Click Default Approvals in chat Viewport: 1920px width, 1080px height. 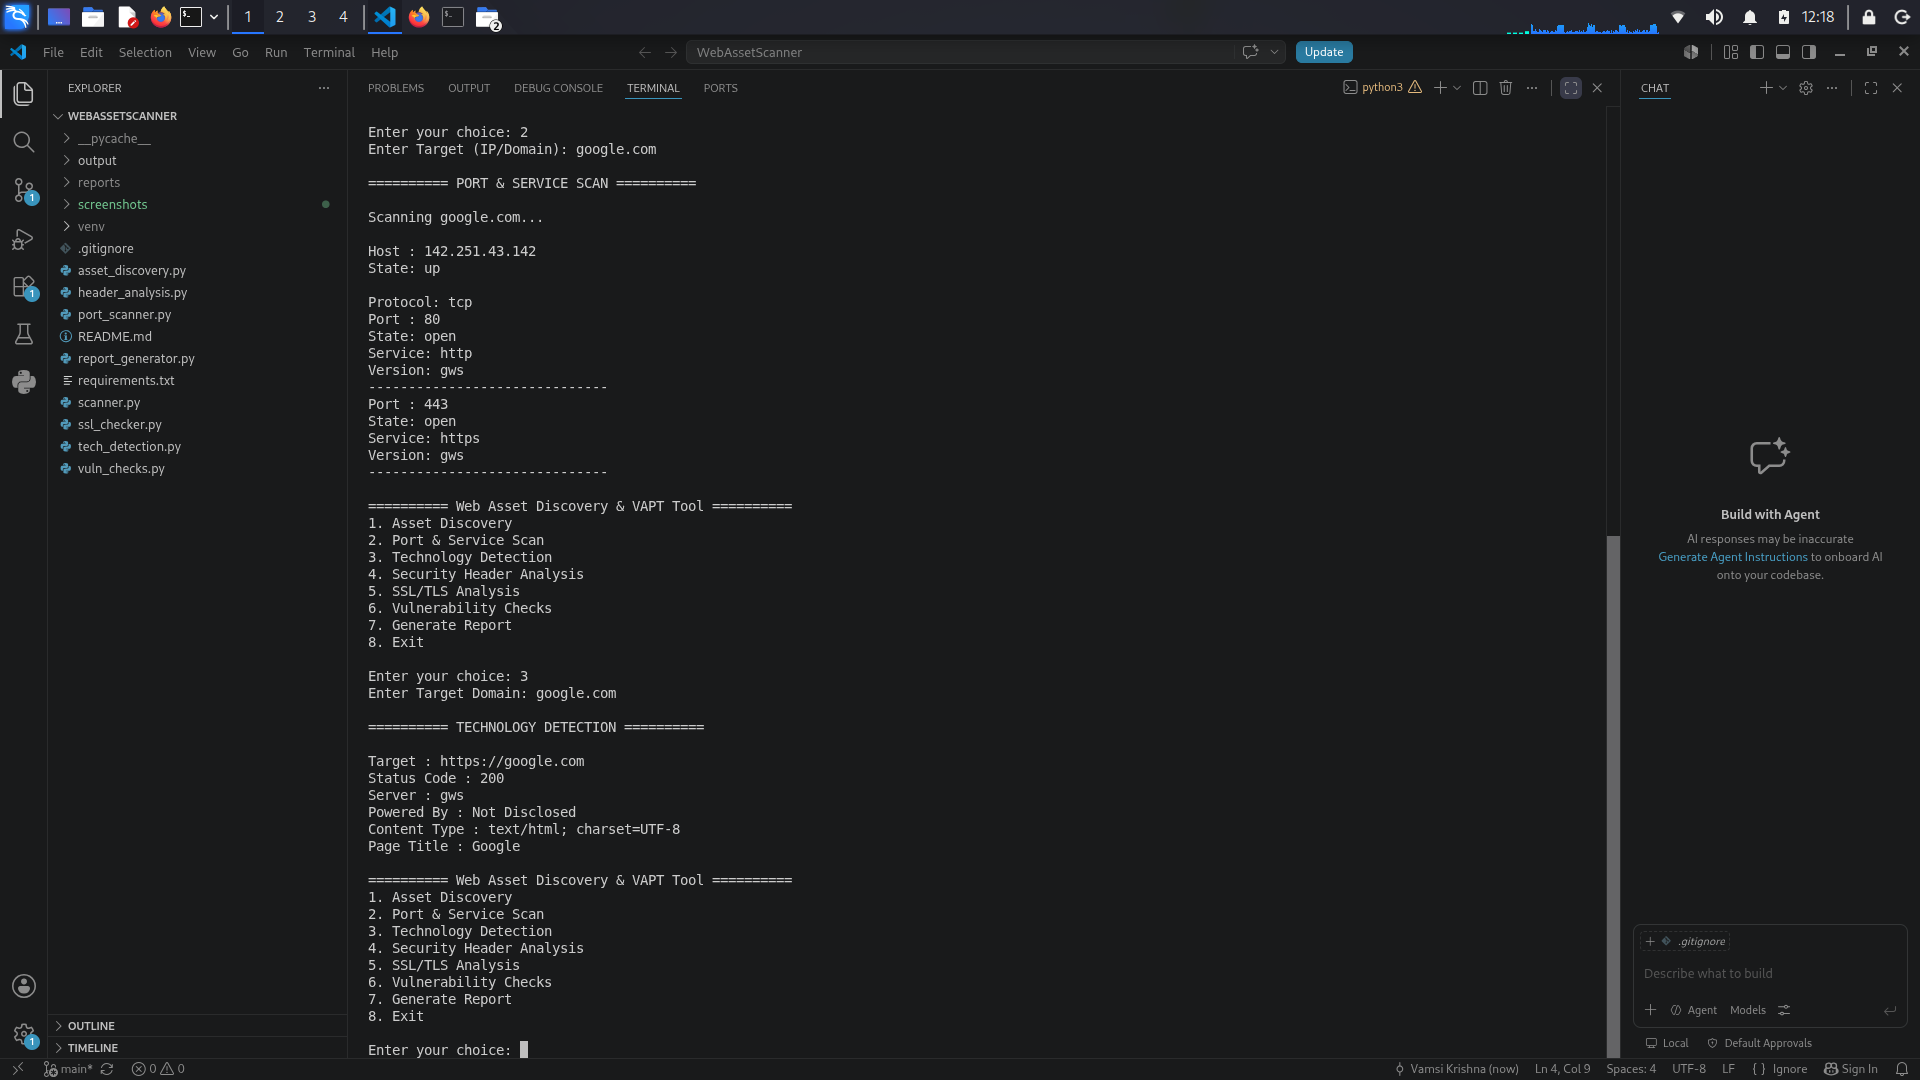[x=1759, y=1043]
